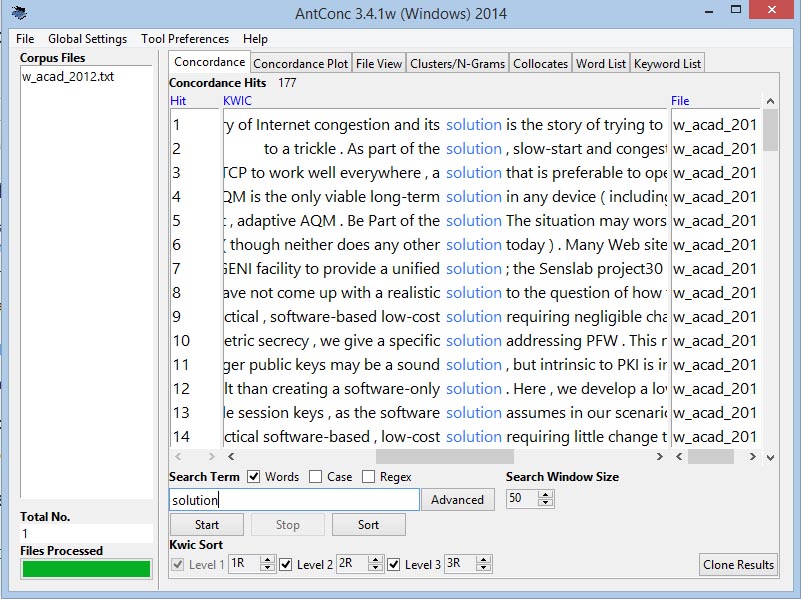Toggle the Case checkbox
The width and height of the screenshot is (801, 599).
tap(316, 476)
